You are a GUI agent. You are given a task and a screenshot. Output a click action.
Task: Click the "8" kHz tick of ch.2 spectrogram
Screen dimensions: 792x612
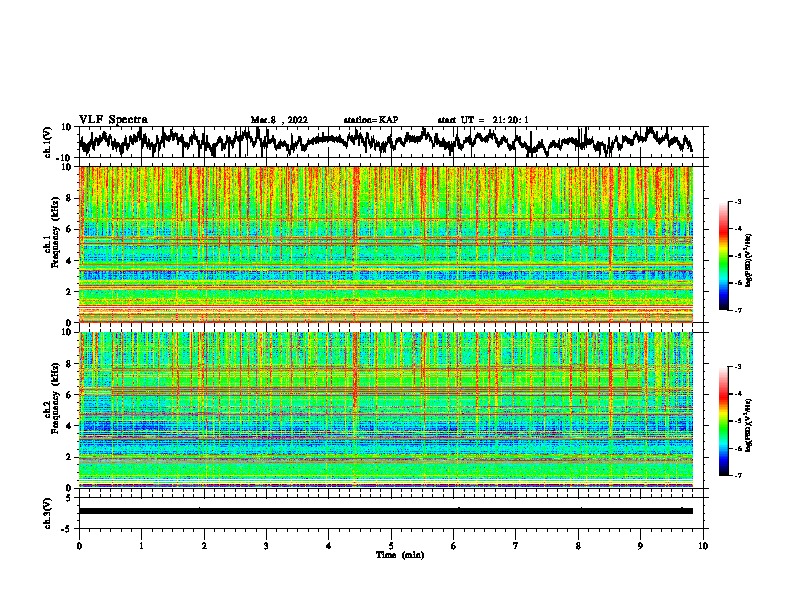click(x=70, y=364)
